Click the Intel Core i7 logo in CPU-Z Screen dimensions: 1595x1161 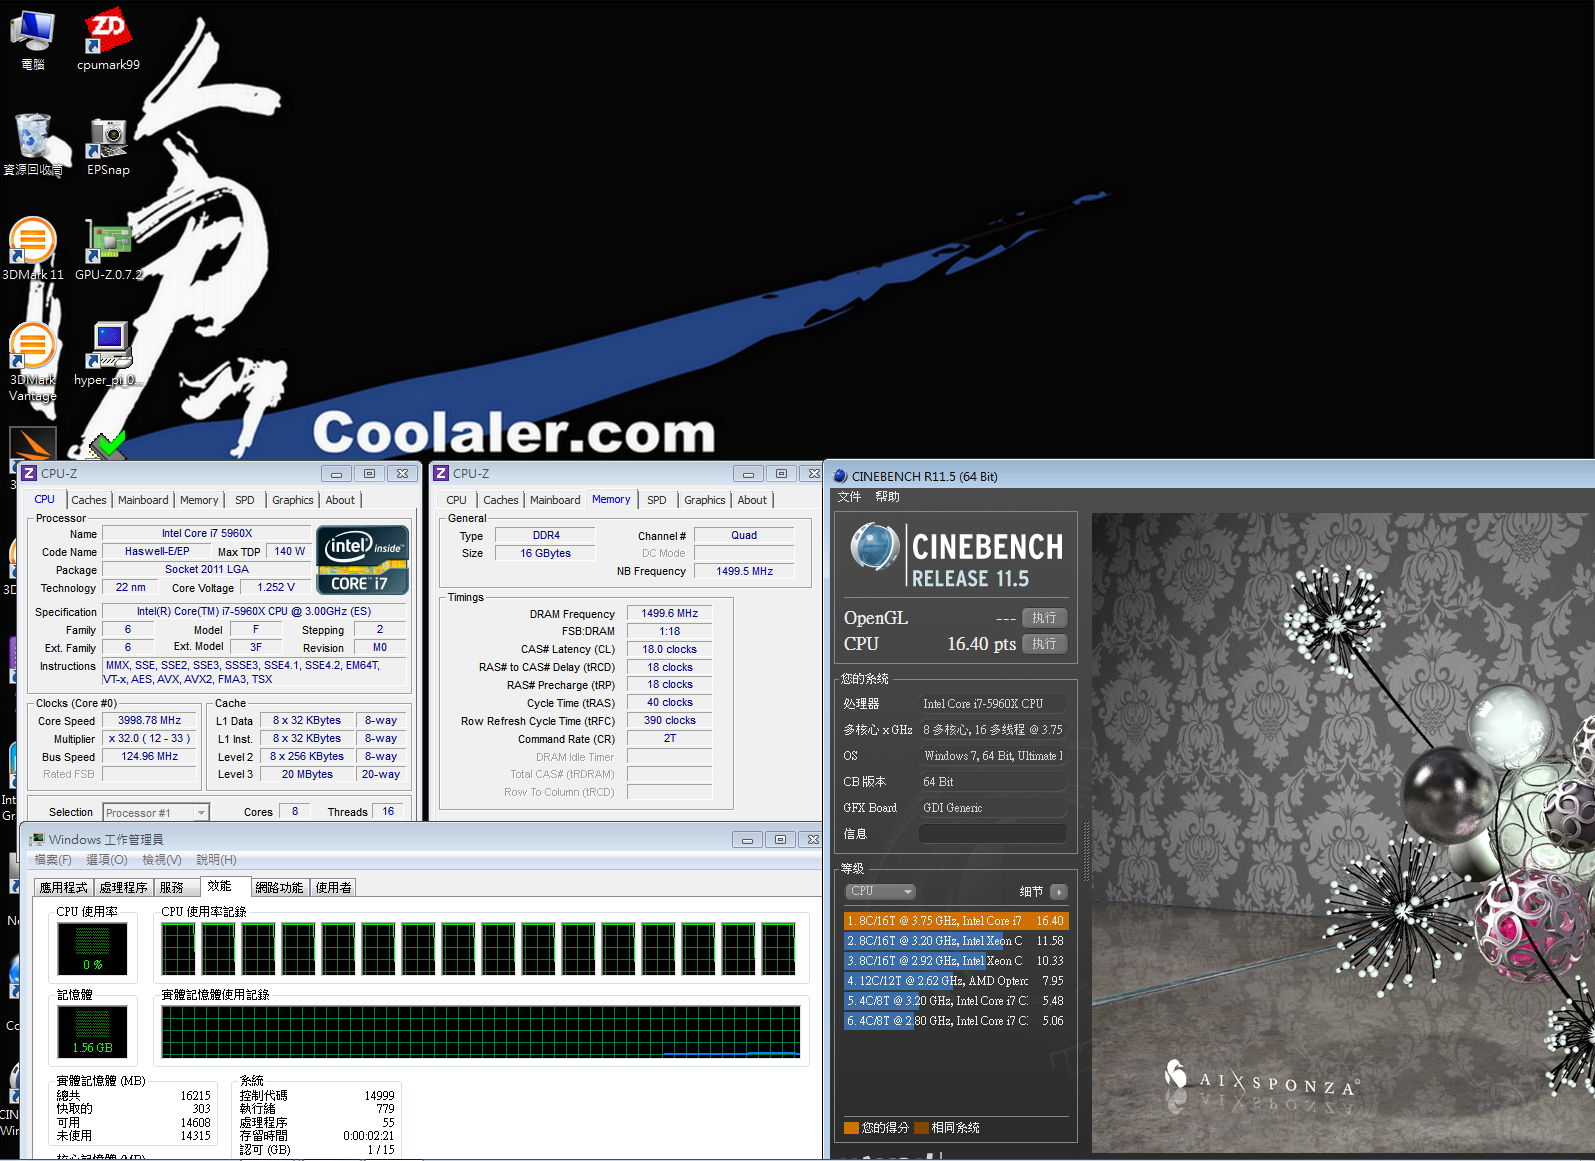[363, 560]
